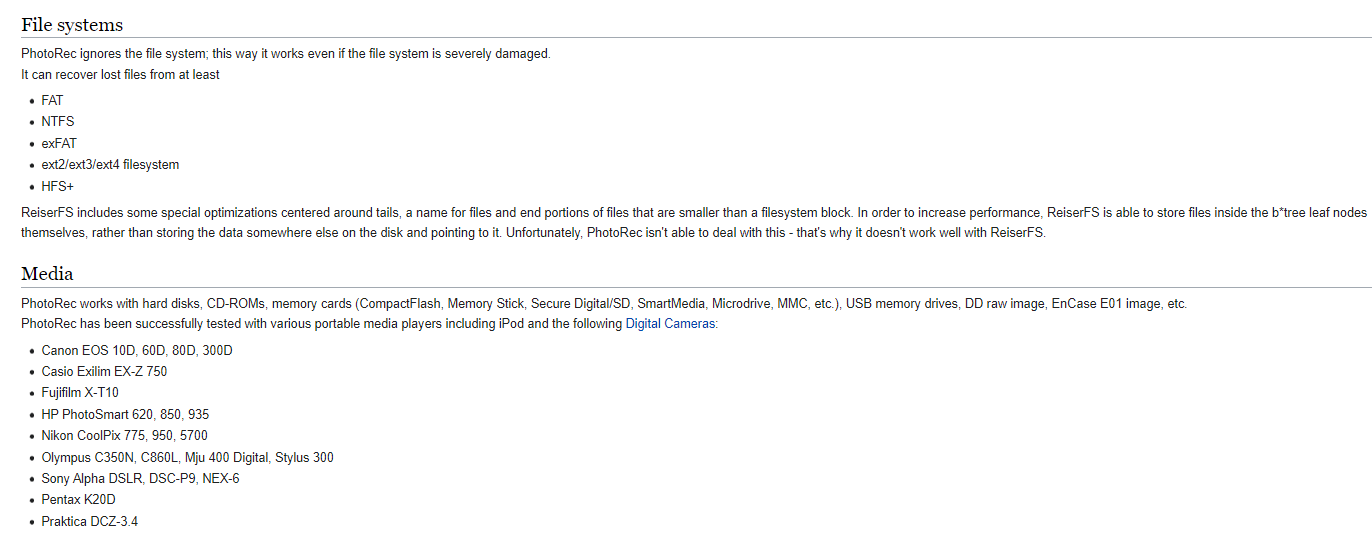Click Canon EOS 10D, 60D, 80D, 300D
This screenshot has height=550, width=1372.
(137, 351)
